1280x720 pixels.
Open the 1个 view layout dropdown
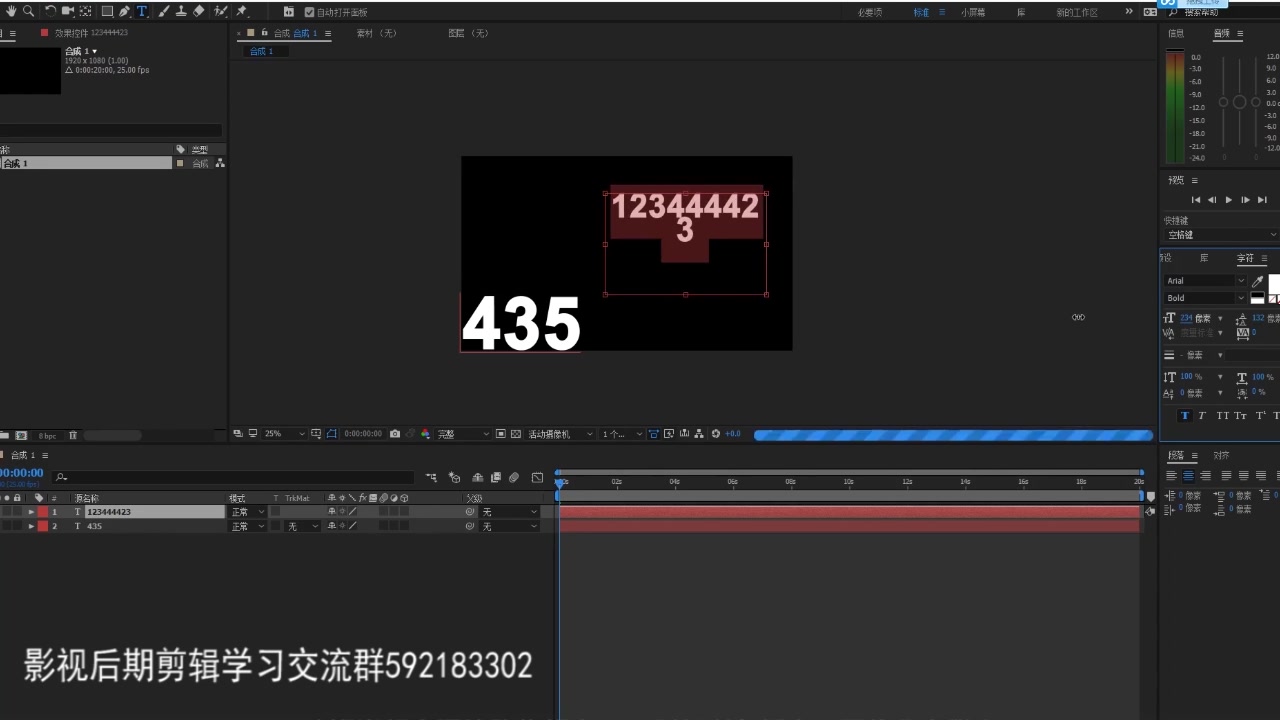pos(621,434)
